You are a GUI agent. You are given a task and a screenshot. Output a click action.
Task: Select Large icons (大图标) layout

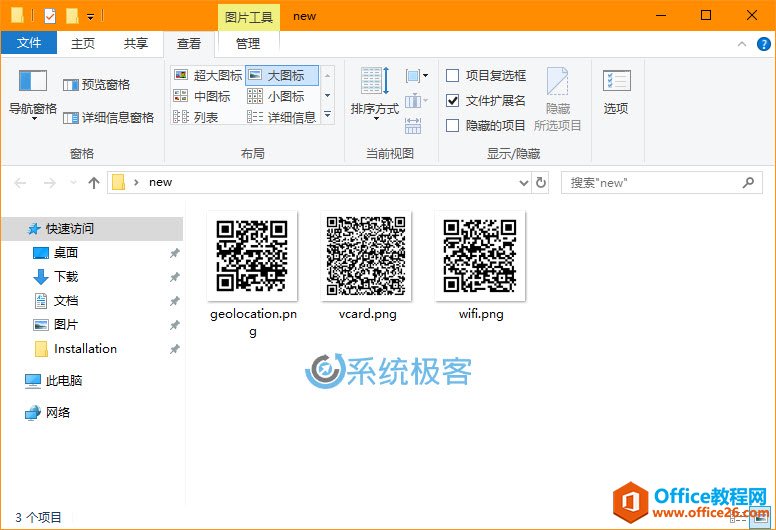pyautogui.click(x=282, y=75)
